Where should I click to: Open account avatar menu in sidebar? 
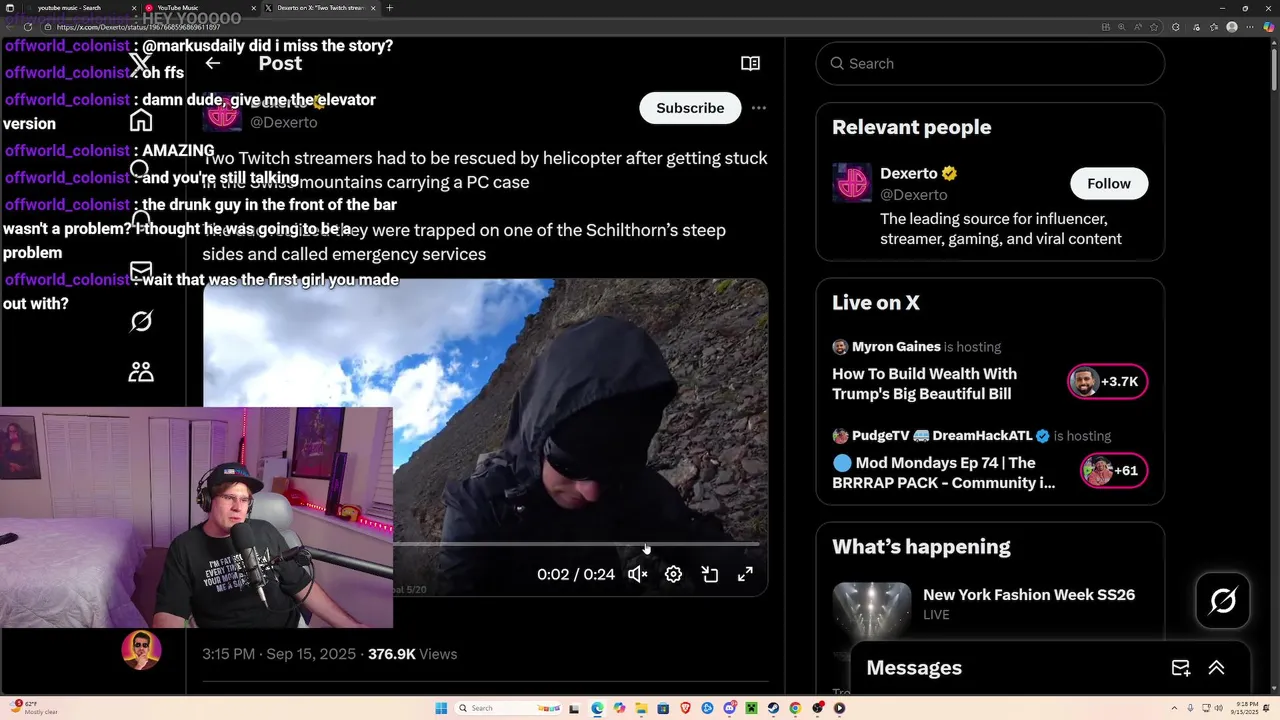click(x=141, y=650)
